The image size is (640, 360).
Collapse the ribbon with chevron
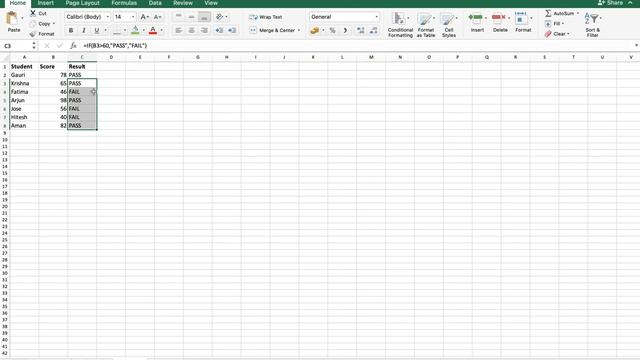[x=630, y=3]
